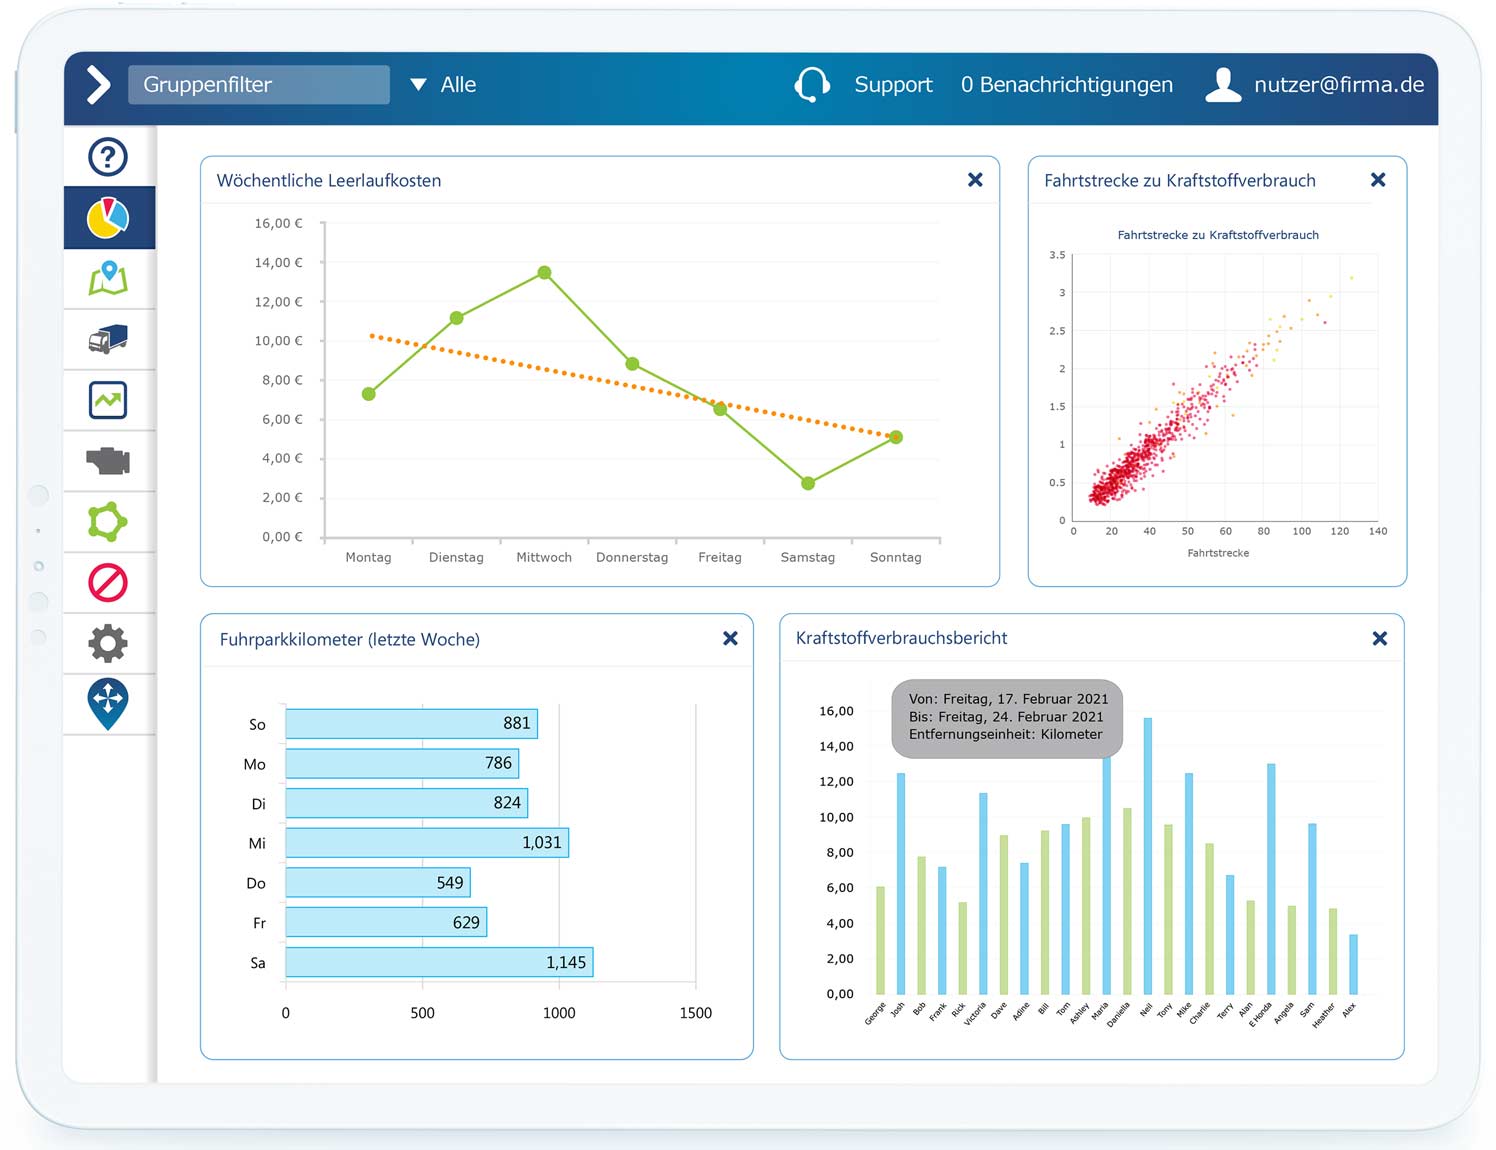This screenshot has height=1150, width=1496.
Task: Click the Fr bar showing 629
Action: 386,922
